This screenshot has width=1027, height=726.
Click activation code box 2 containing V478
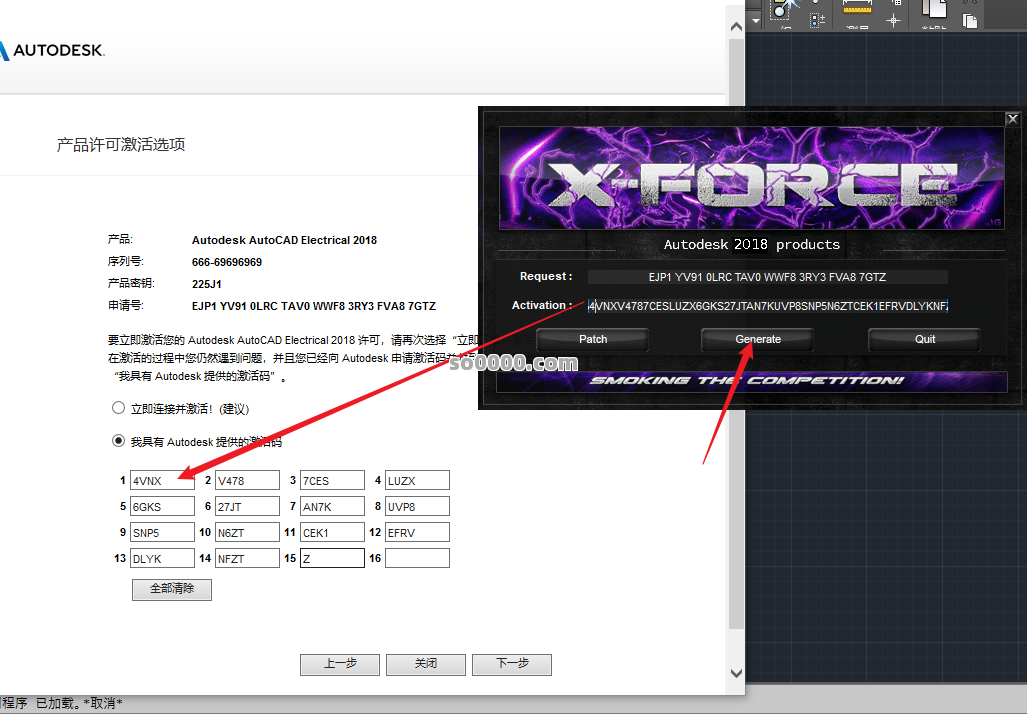coord(248,480)
